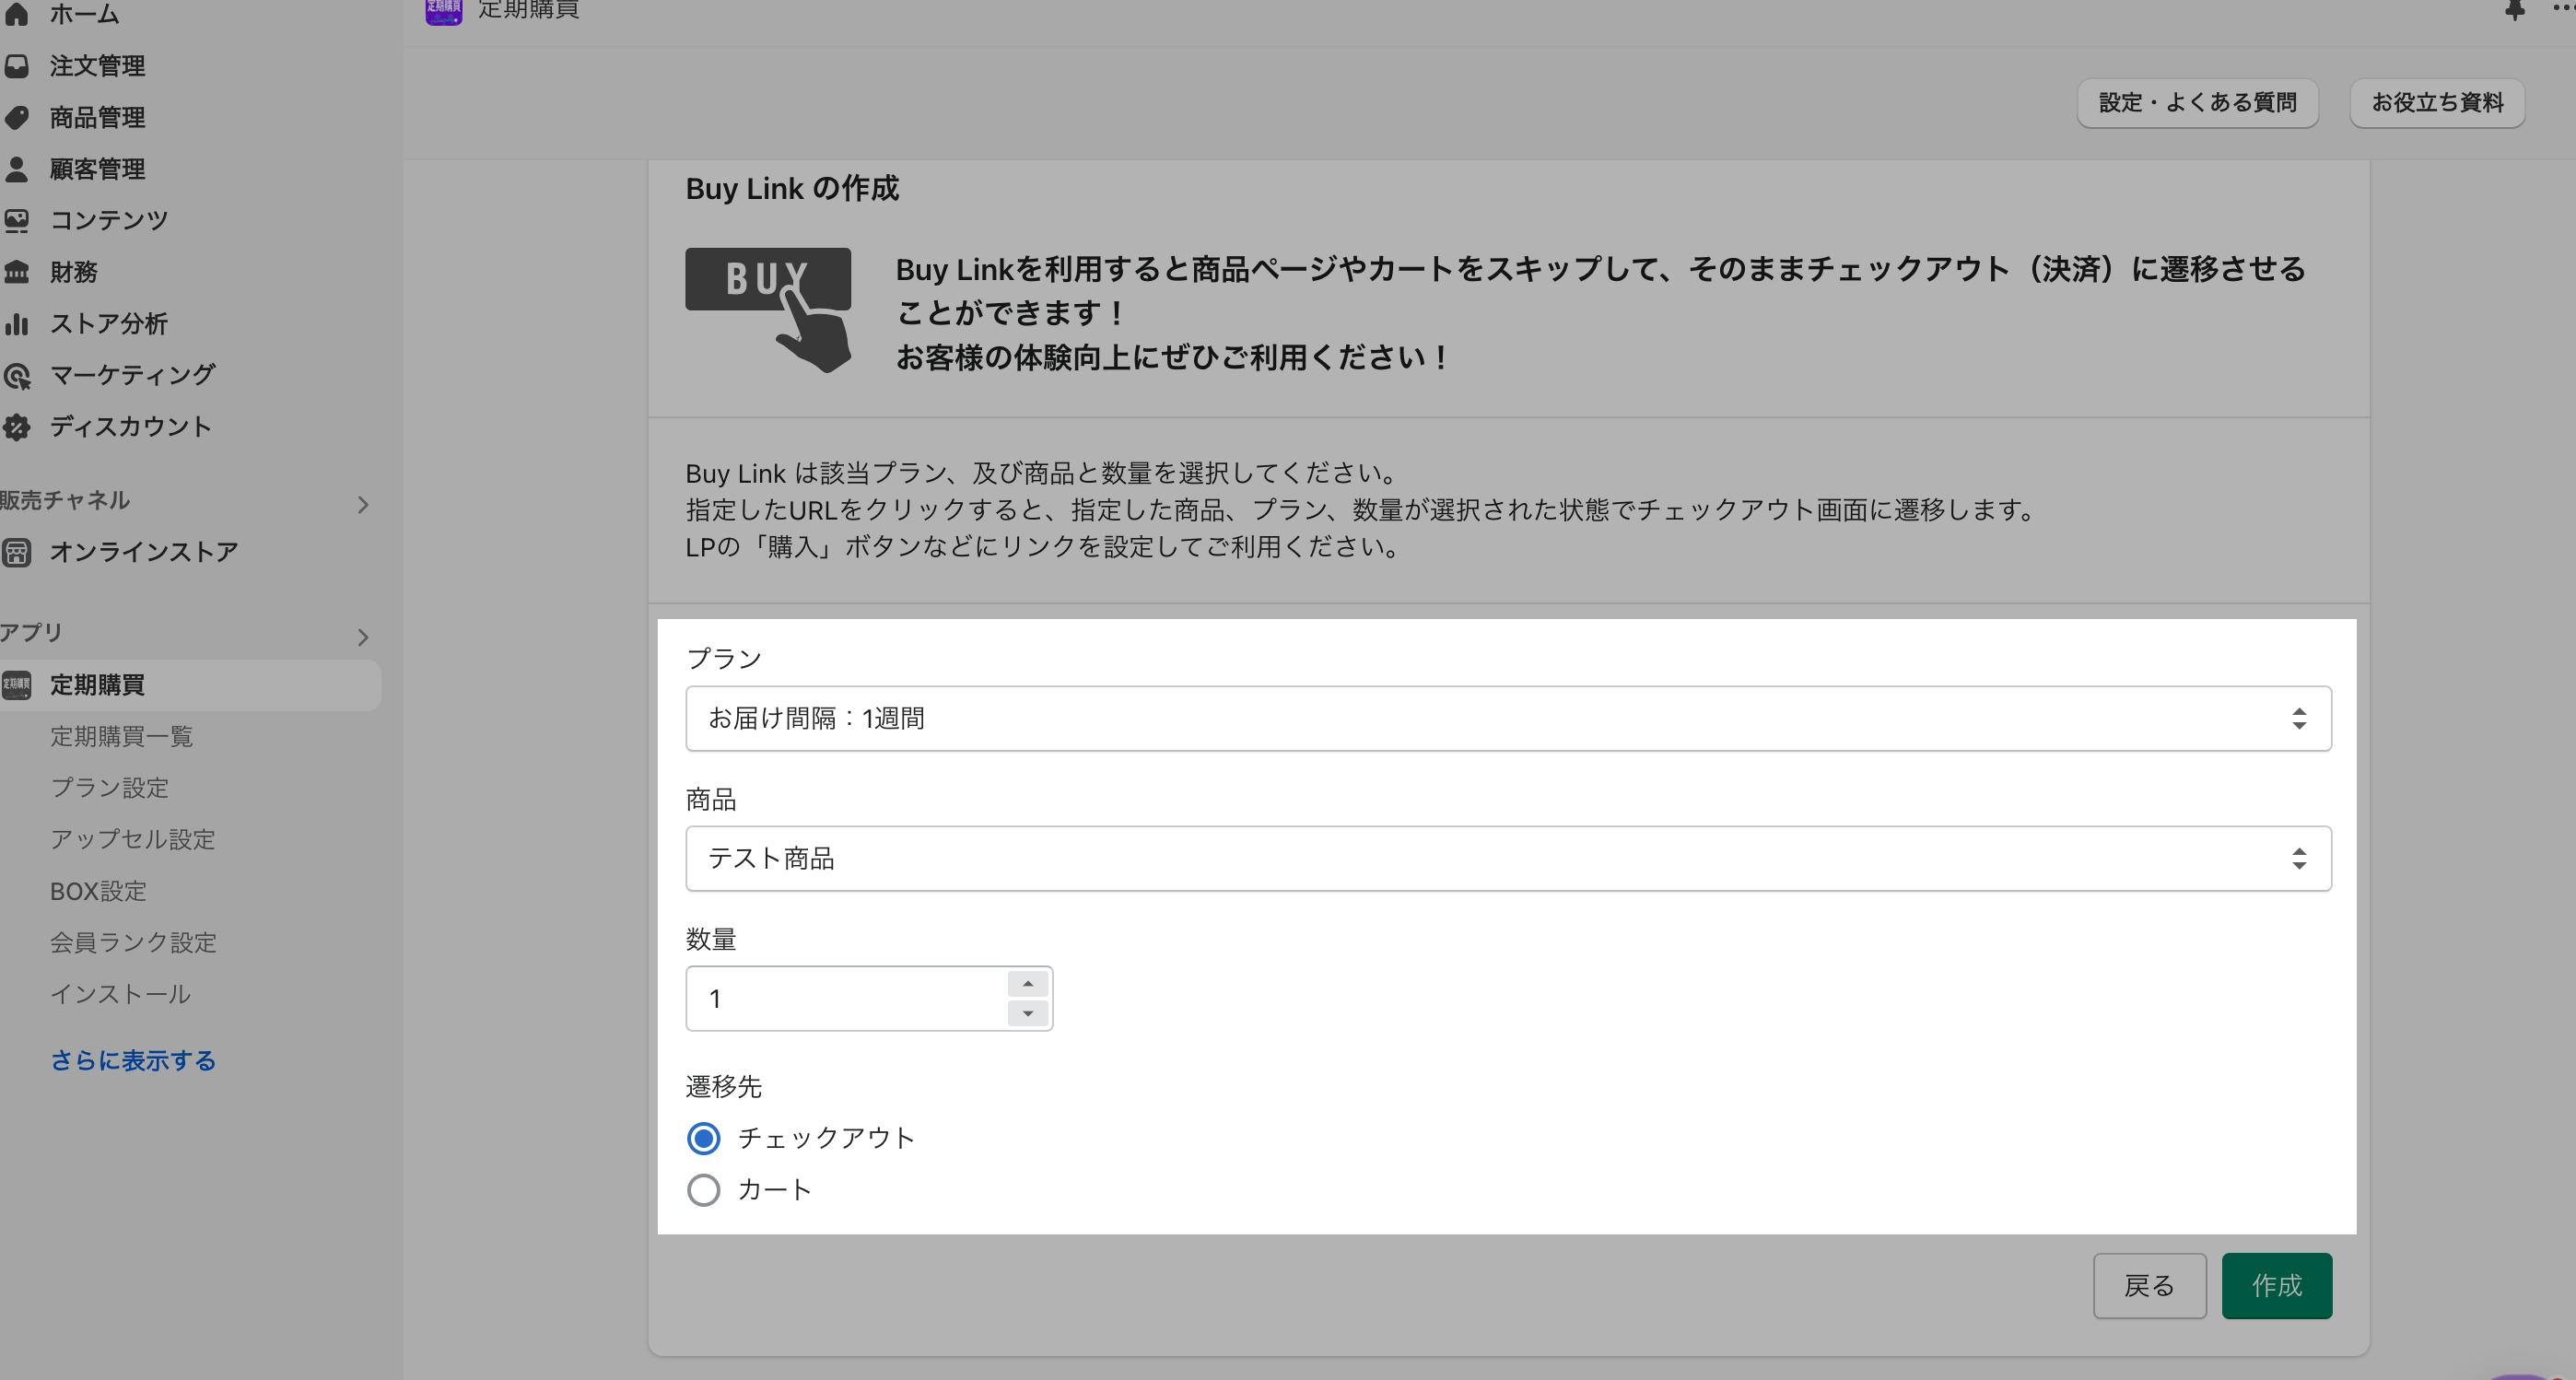Image resolution: width=2576 pixels, height=1380 pixels.
Task: Select the チェックアウト radio button
Action: 704,1138
